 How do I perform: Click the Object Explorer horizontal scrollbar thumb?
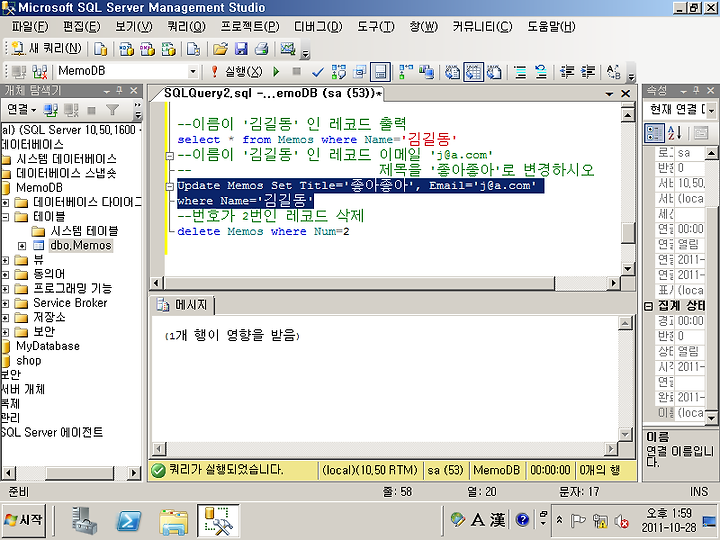(79, 472)
